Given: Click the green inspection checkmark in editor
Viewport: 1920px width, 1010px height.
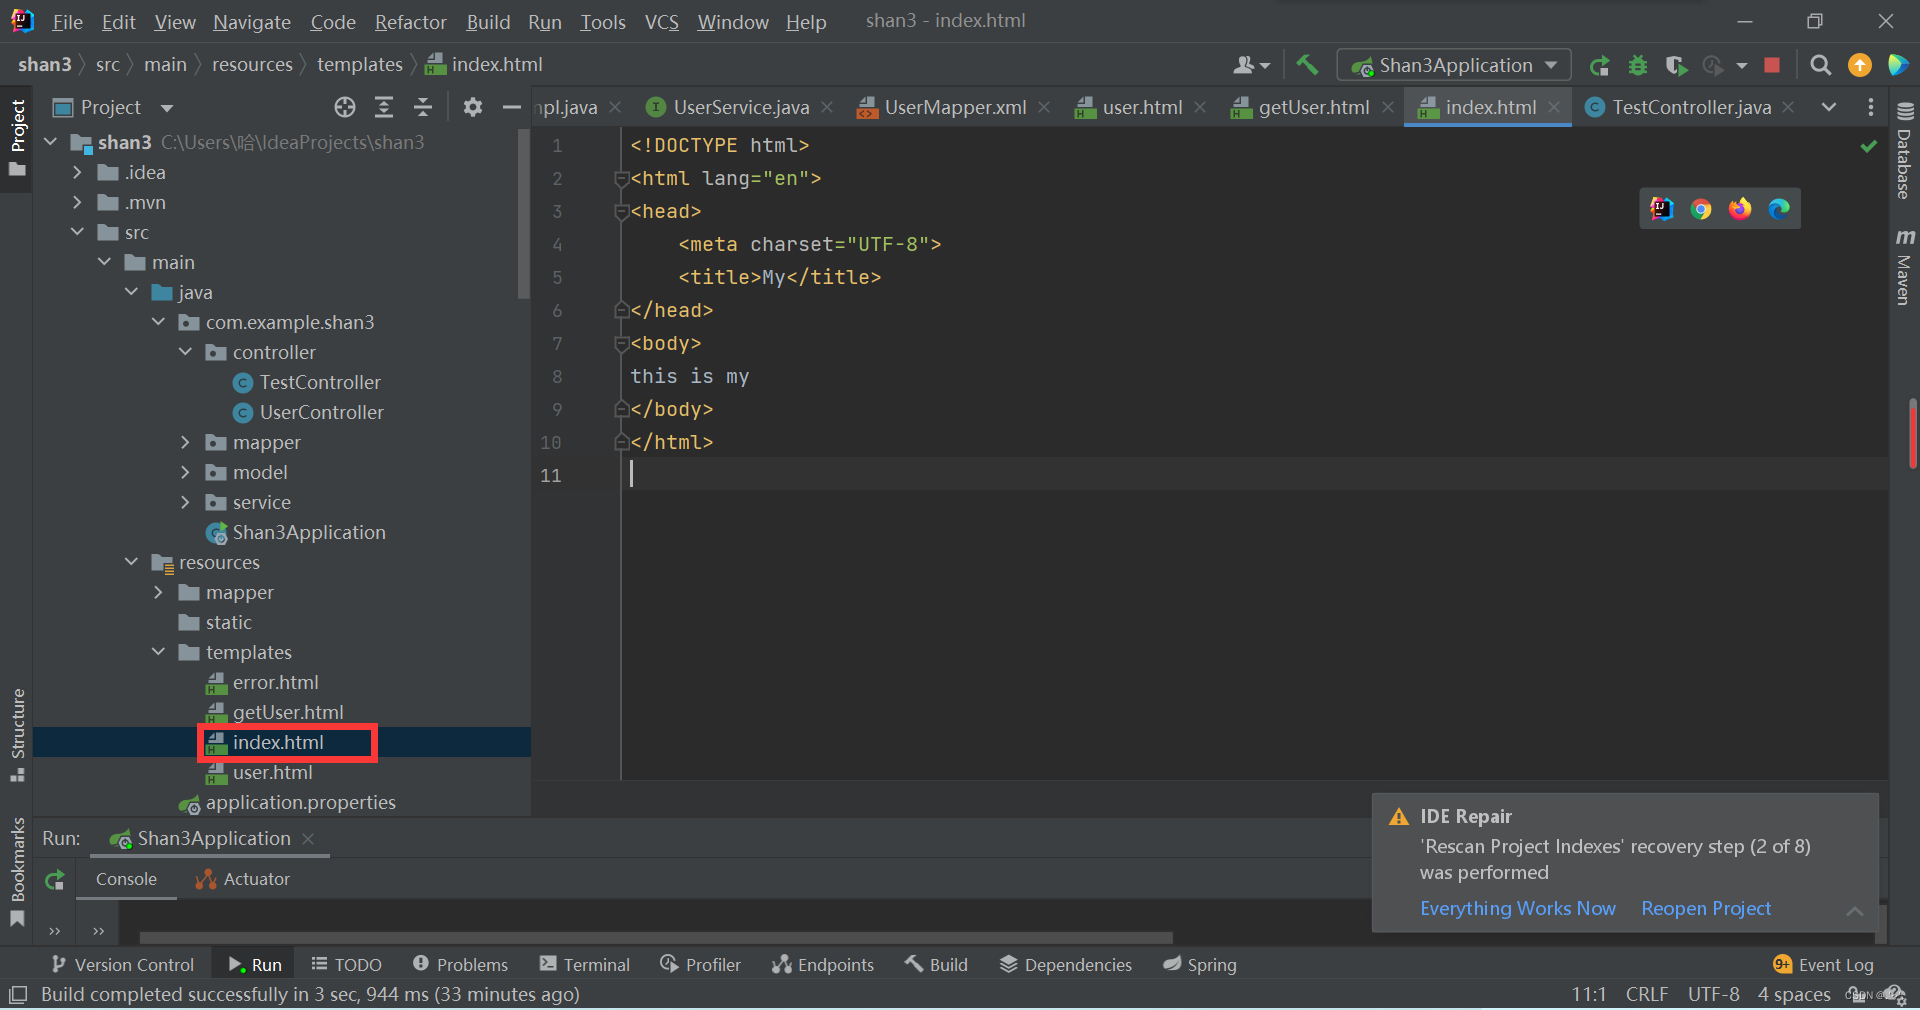Looking at the screenshot, I should (x=1868, y=146).
